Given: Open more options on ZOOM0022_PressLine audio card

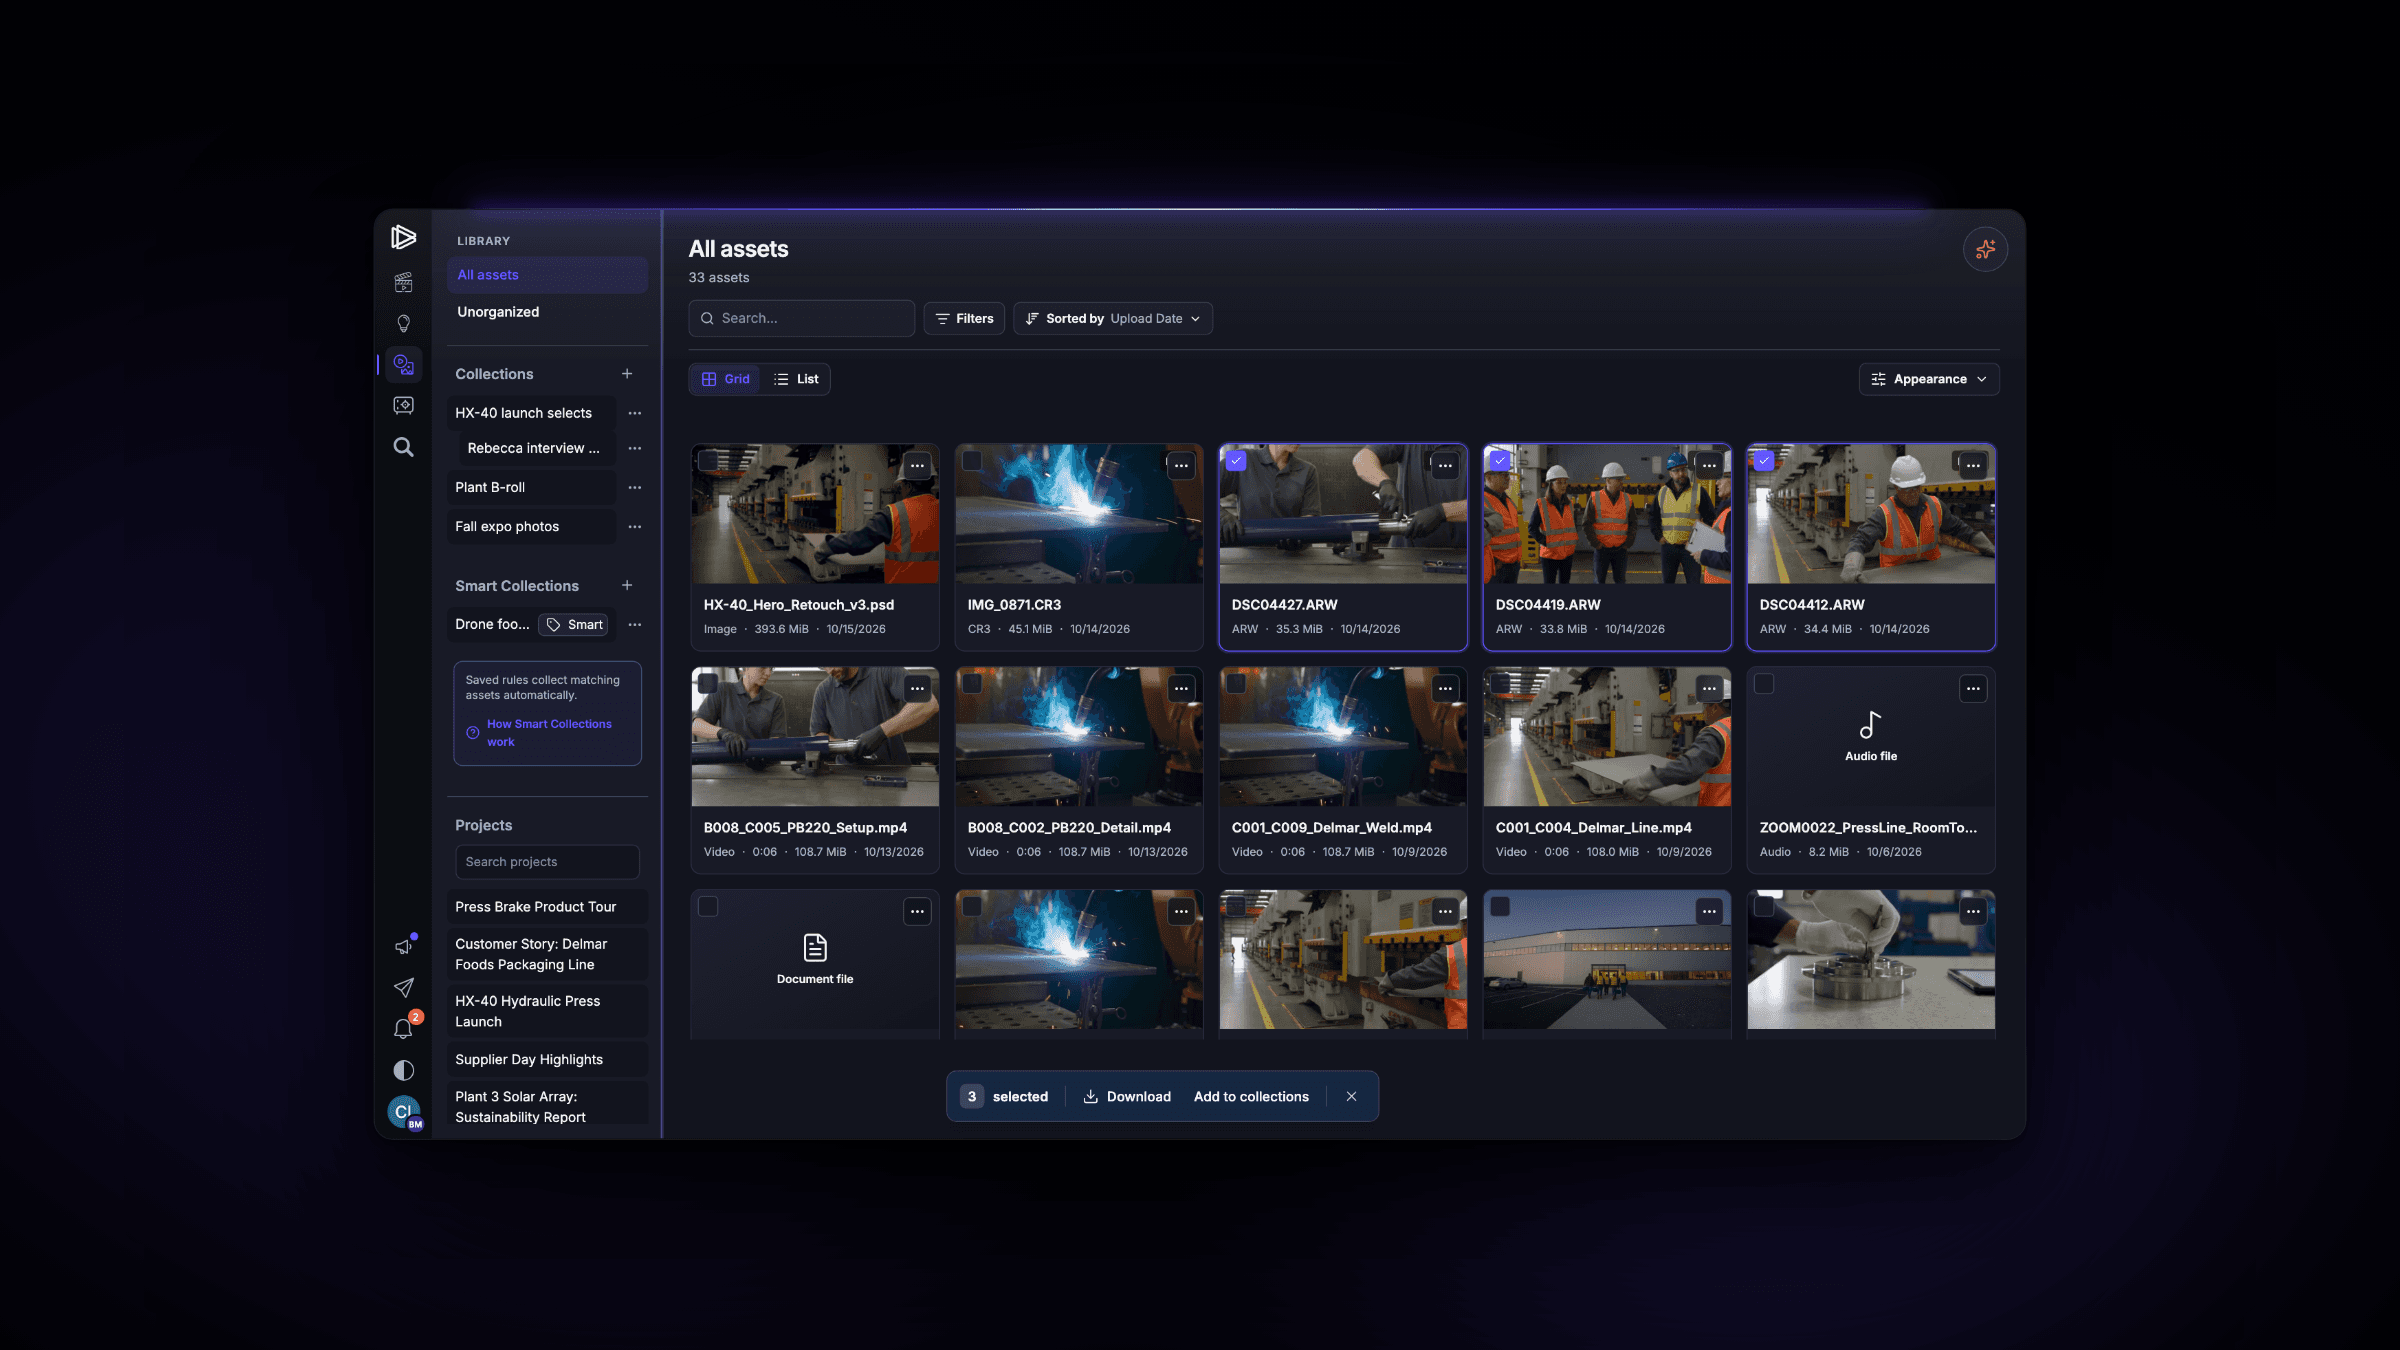Looking at the screenshot, I should [1973, 688].
